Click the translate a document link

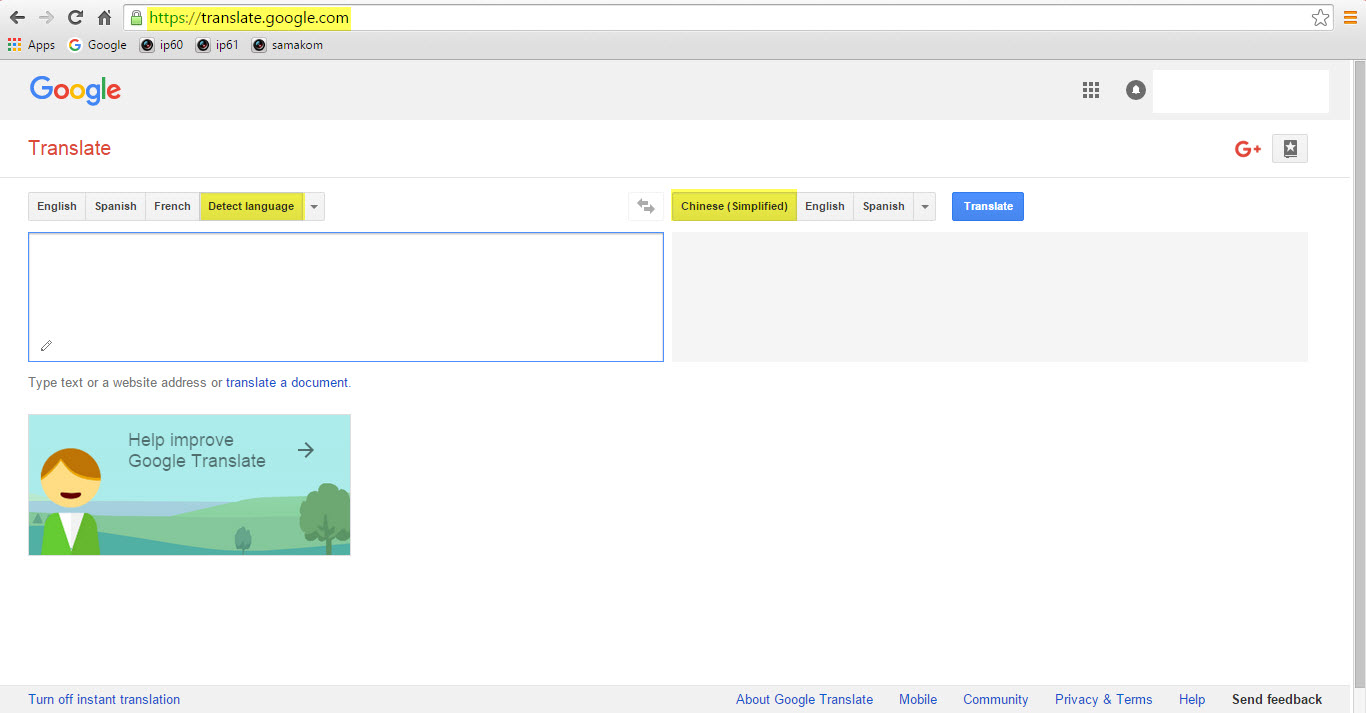coord(287,382)
